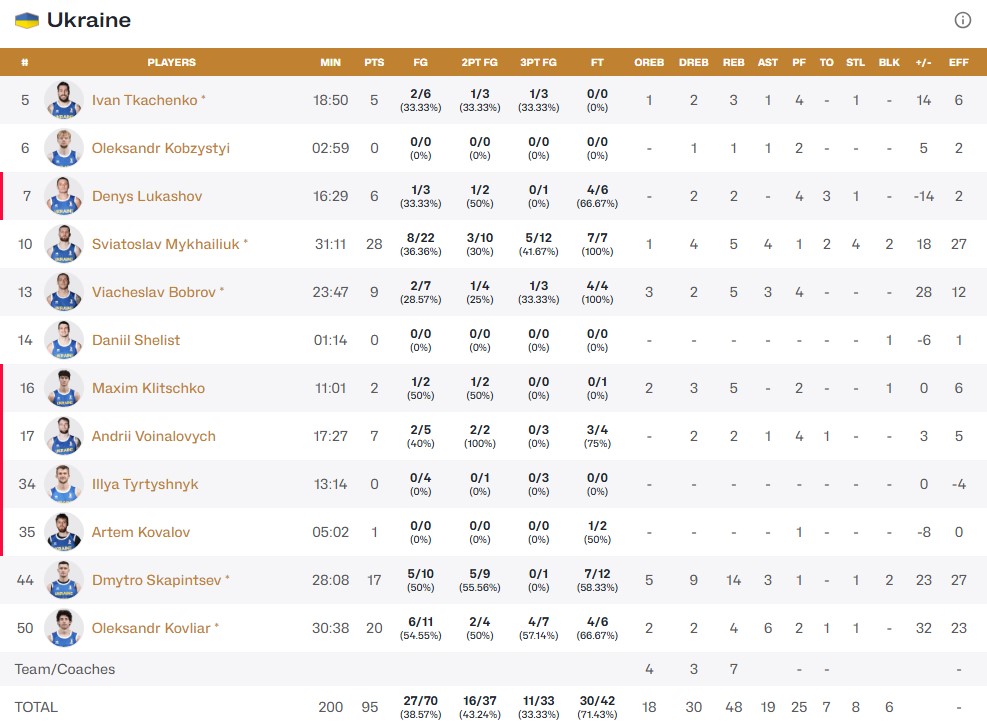Click the info icon beside Ukraine header

click(x=962, y=20)
